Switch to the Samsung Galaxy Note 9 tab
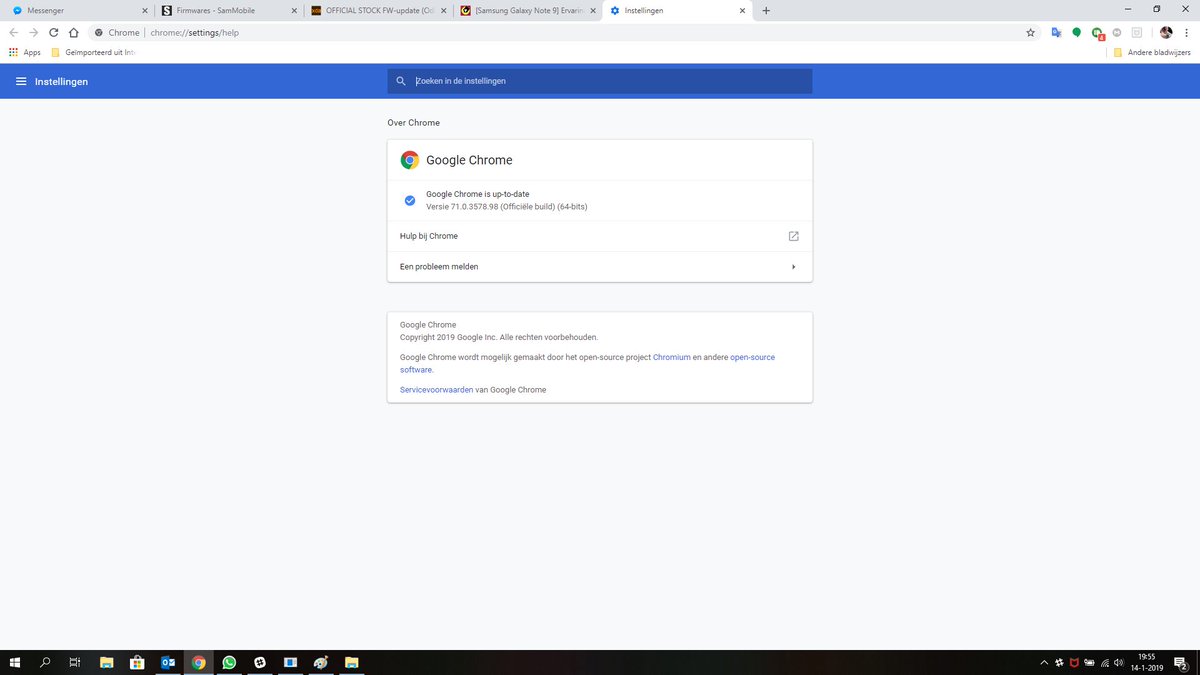Screen dimensions: 1200x675 526,10
